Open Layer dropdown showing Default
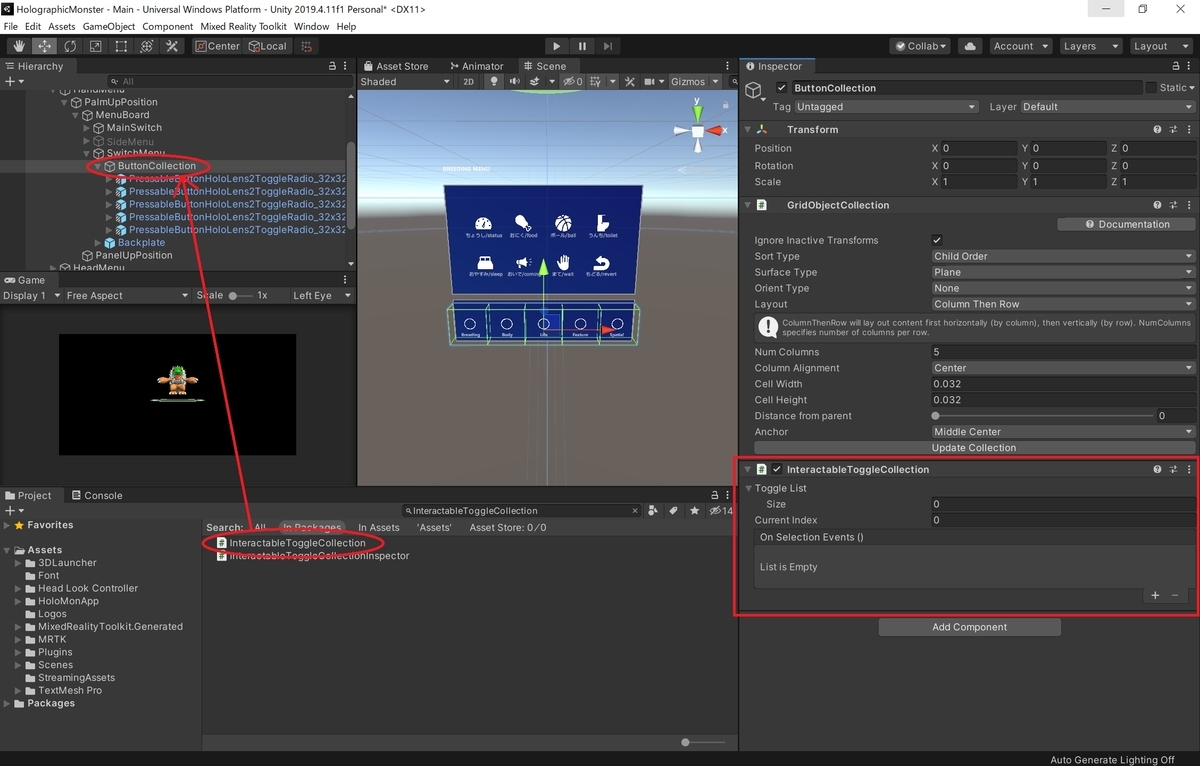 coord(1107,107)
